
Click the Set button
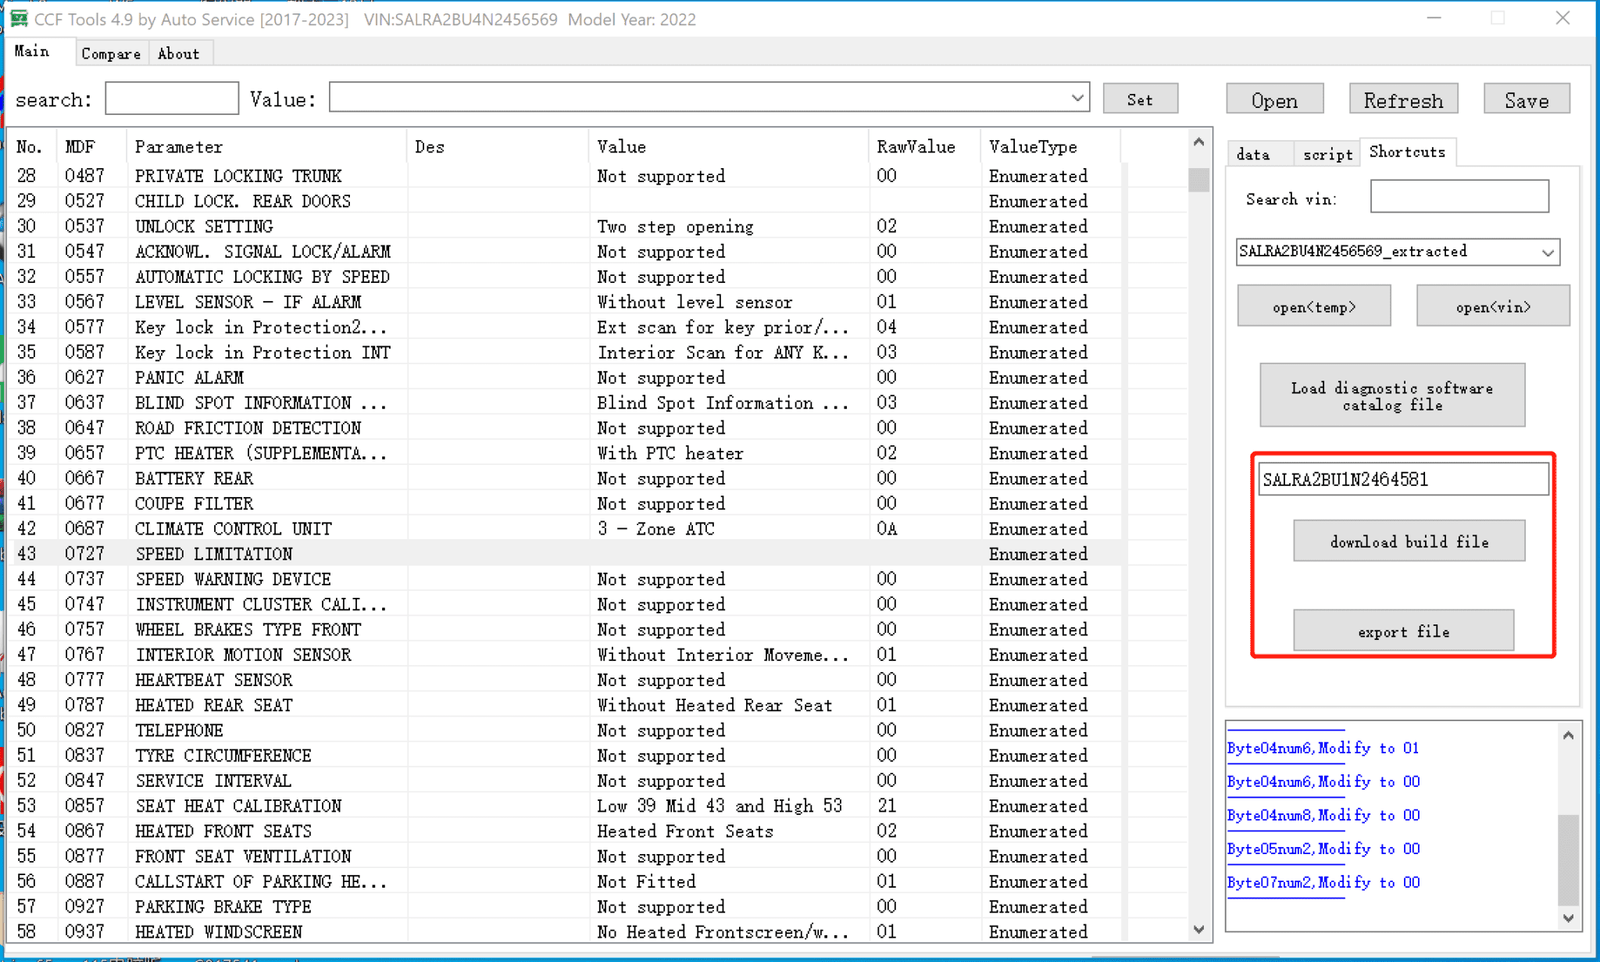pos(1140,98)
